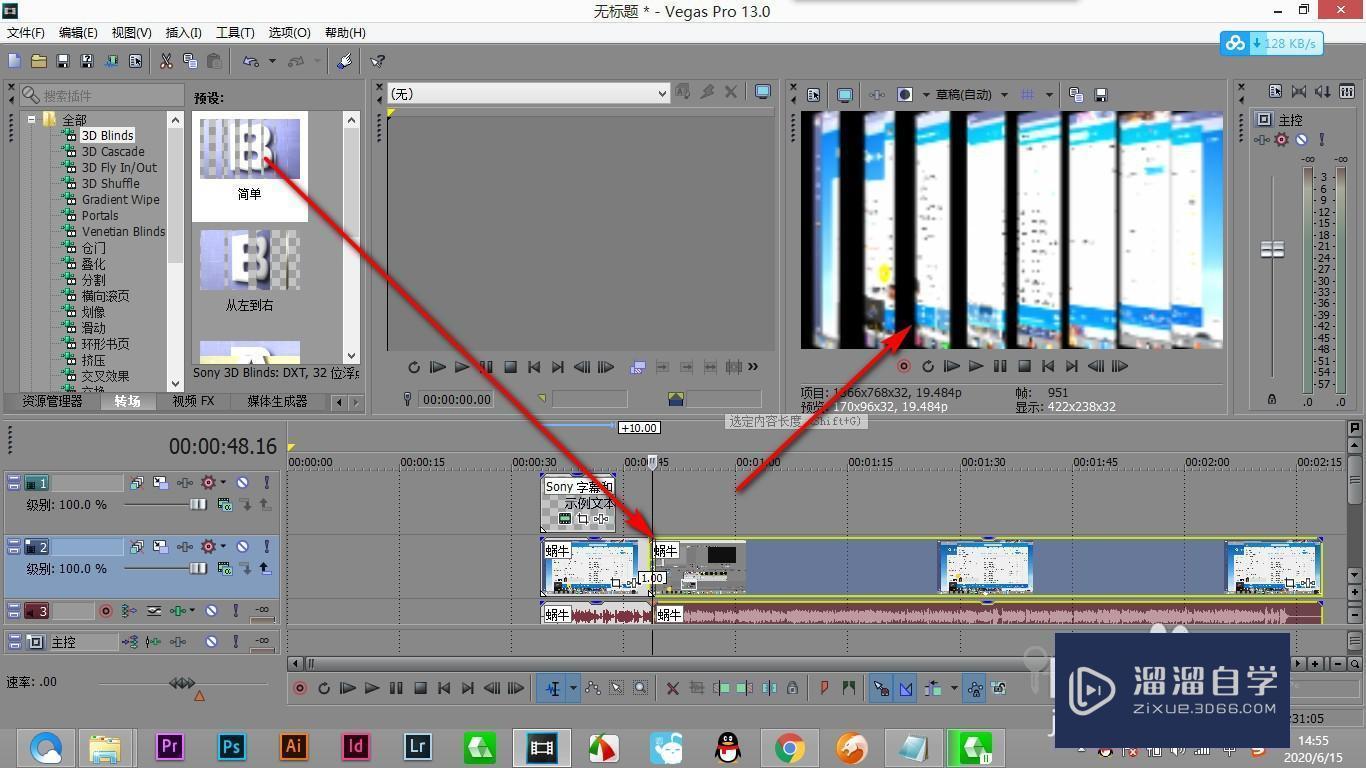The width and height of the screenshot is (1366, 768).
Task: Solo video track 2
Action: [266, 547]
